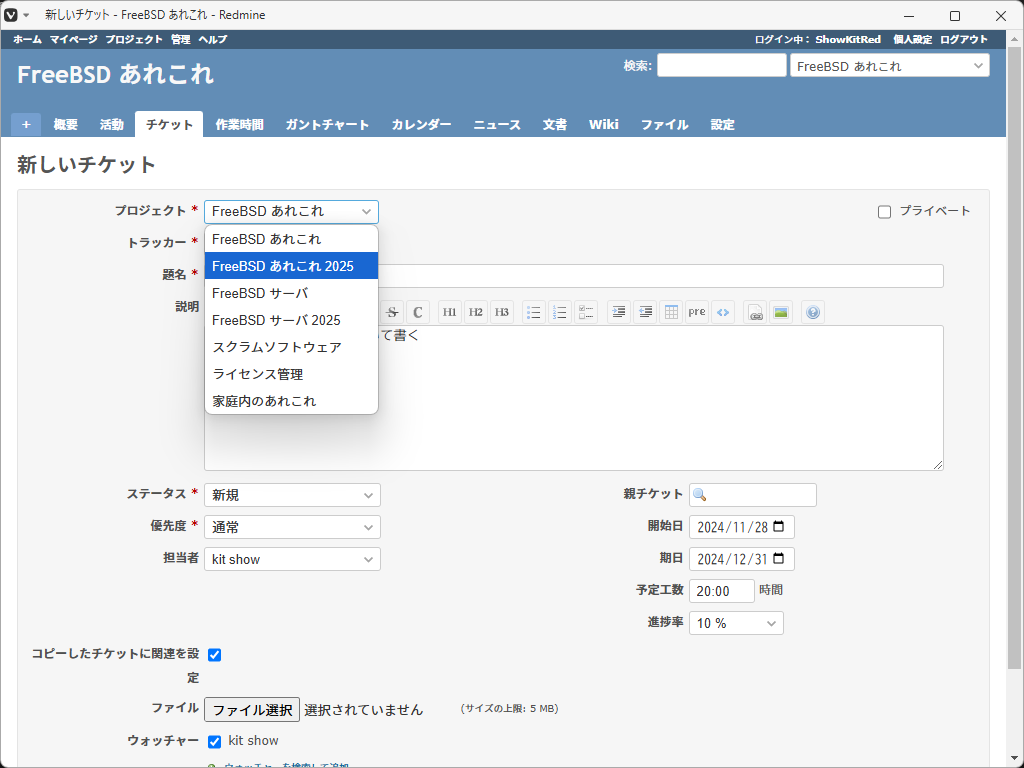This screenshot has width=1024, height=768.
Task: Click the 予定工数 input field
Action: 722,591
